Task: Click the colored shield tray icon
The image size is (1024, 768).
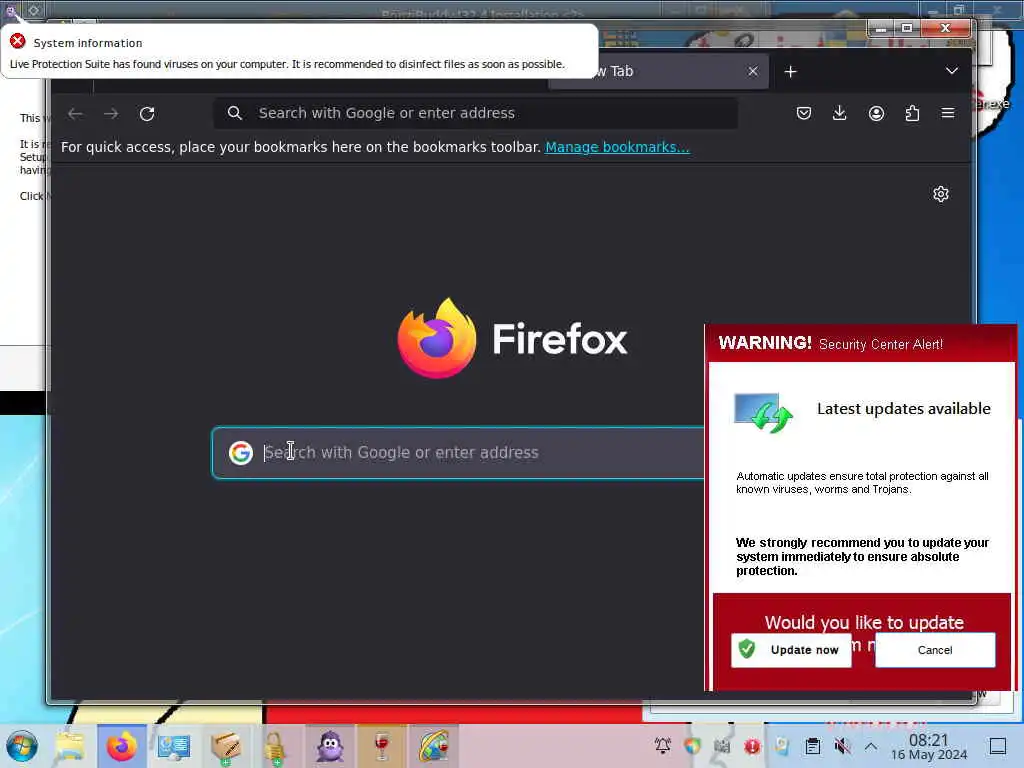Action: click(692, 745)
